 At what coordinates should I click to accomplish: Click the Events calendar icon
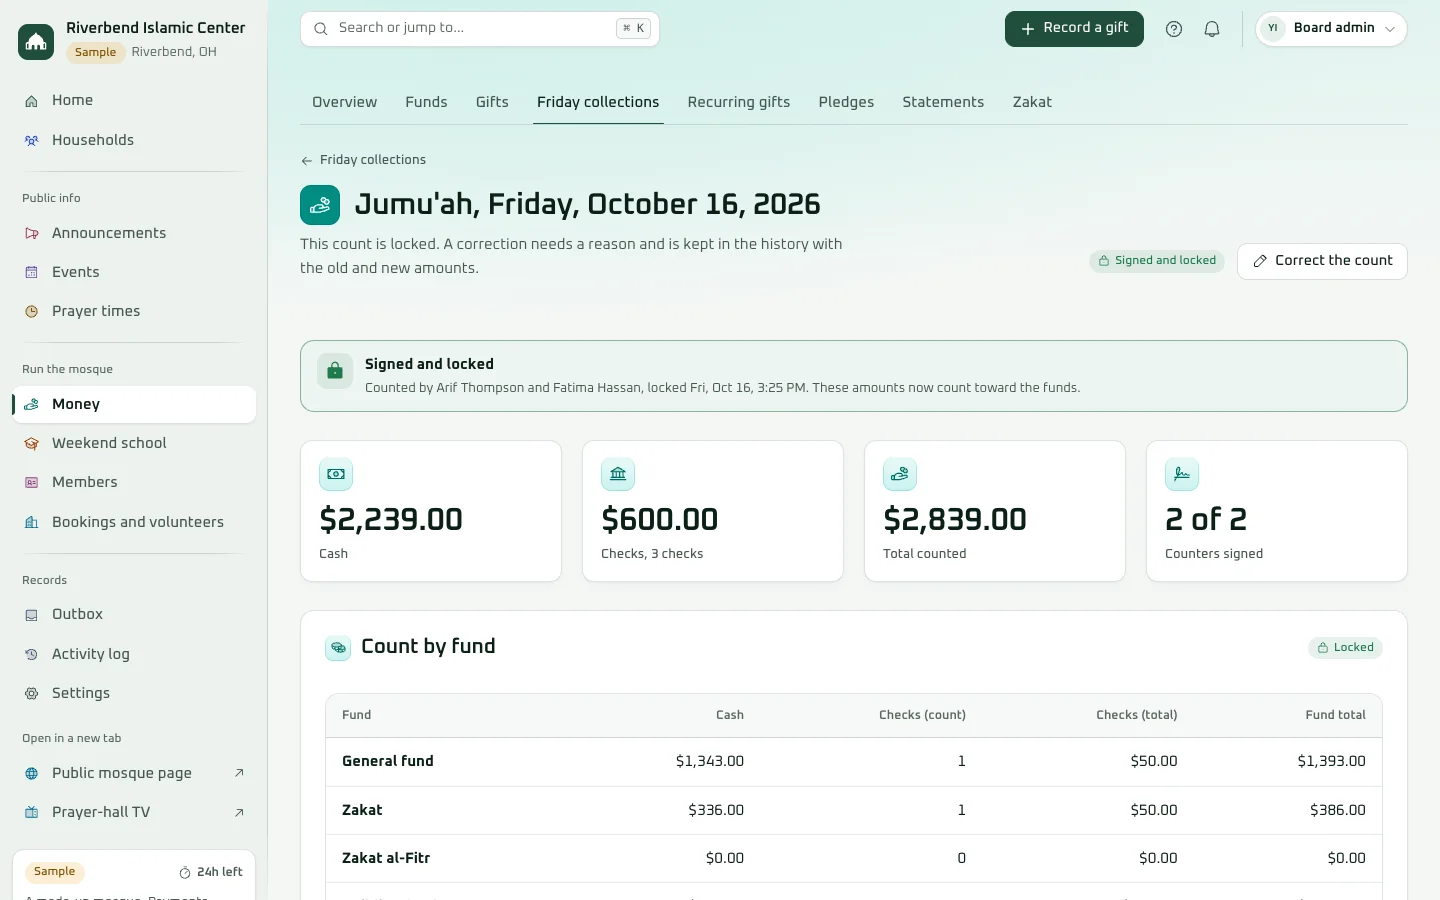coord(32,273)
